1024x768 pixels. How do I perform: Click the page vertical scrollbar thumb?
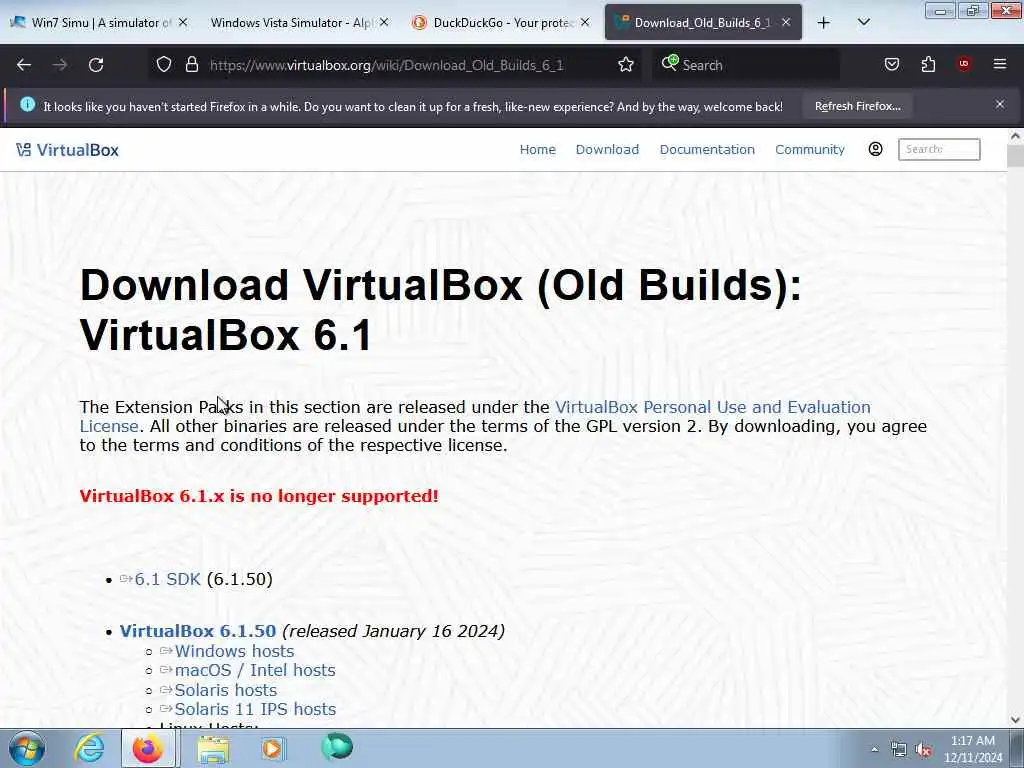coord(1015,157)
